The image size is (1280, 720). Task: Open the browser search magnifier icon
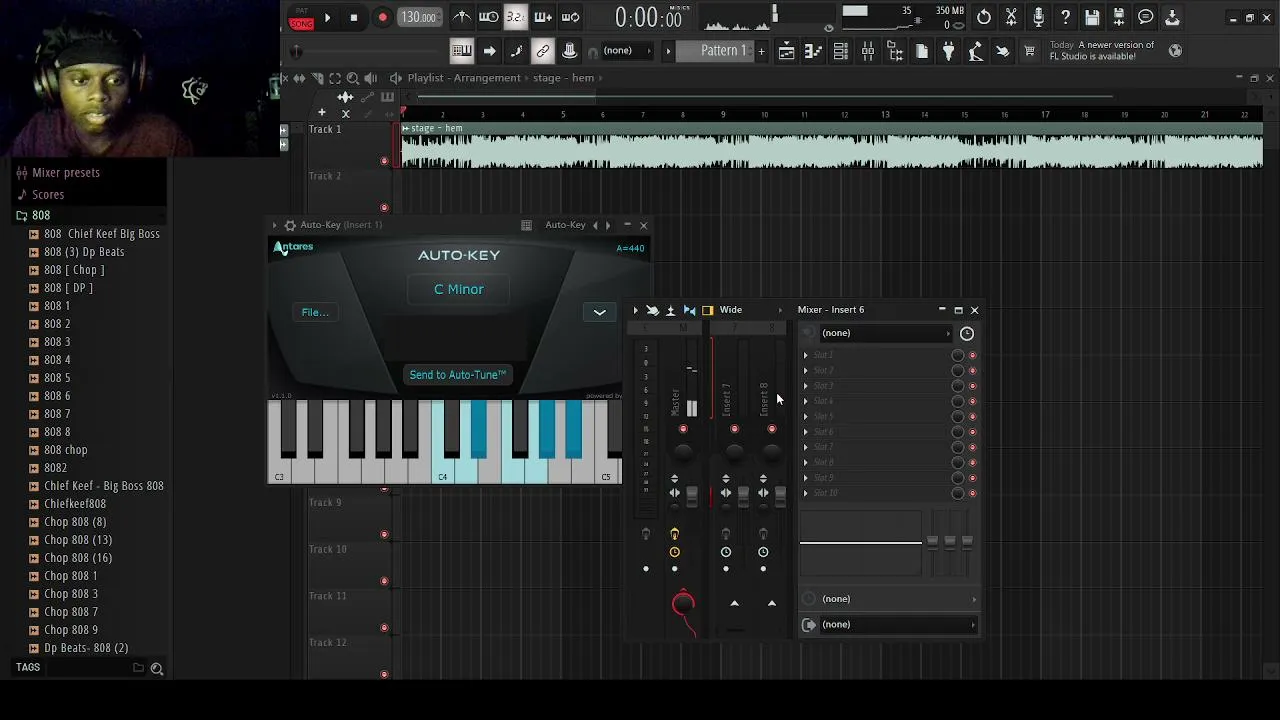coord(157,668)
